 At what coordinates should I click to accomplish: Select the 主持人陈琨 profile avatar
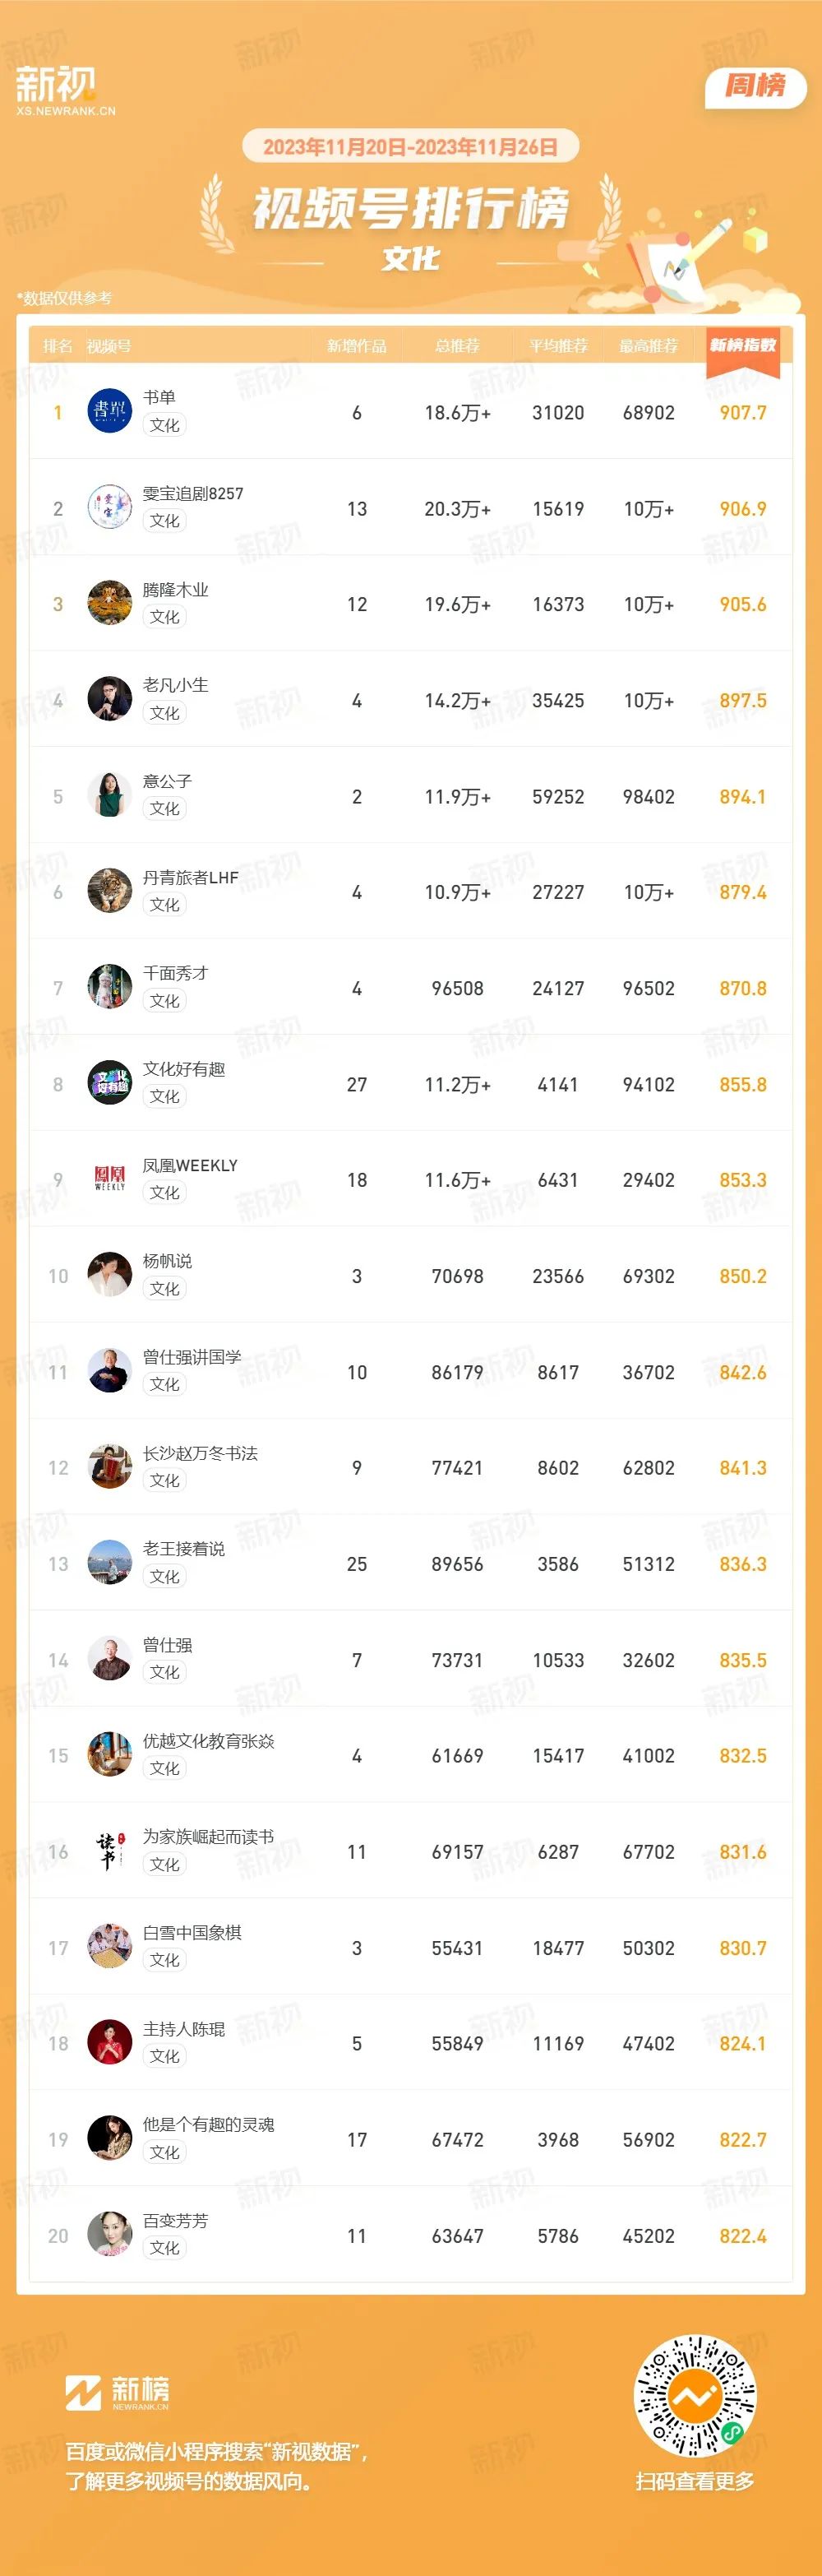110,2043
